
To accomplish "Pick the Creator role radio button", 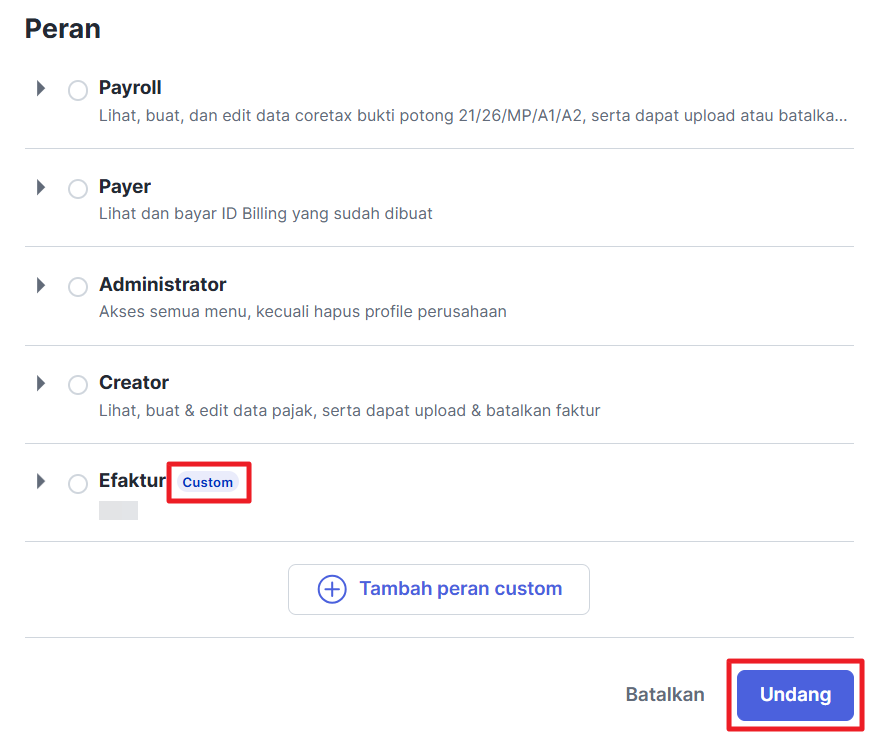I will [x=78, y=385].
